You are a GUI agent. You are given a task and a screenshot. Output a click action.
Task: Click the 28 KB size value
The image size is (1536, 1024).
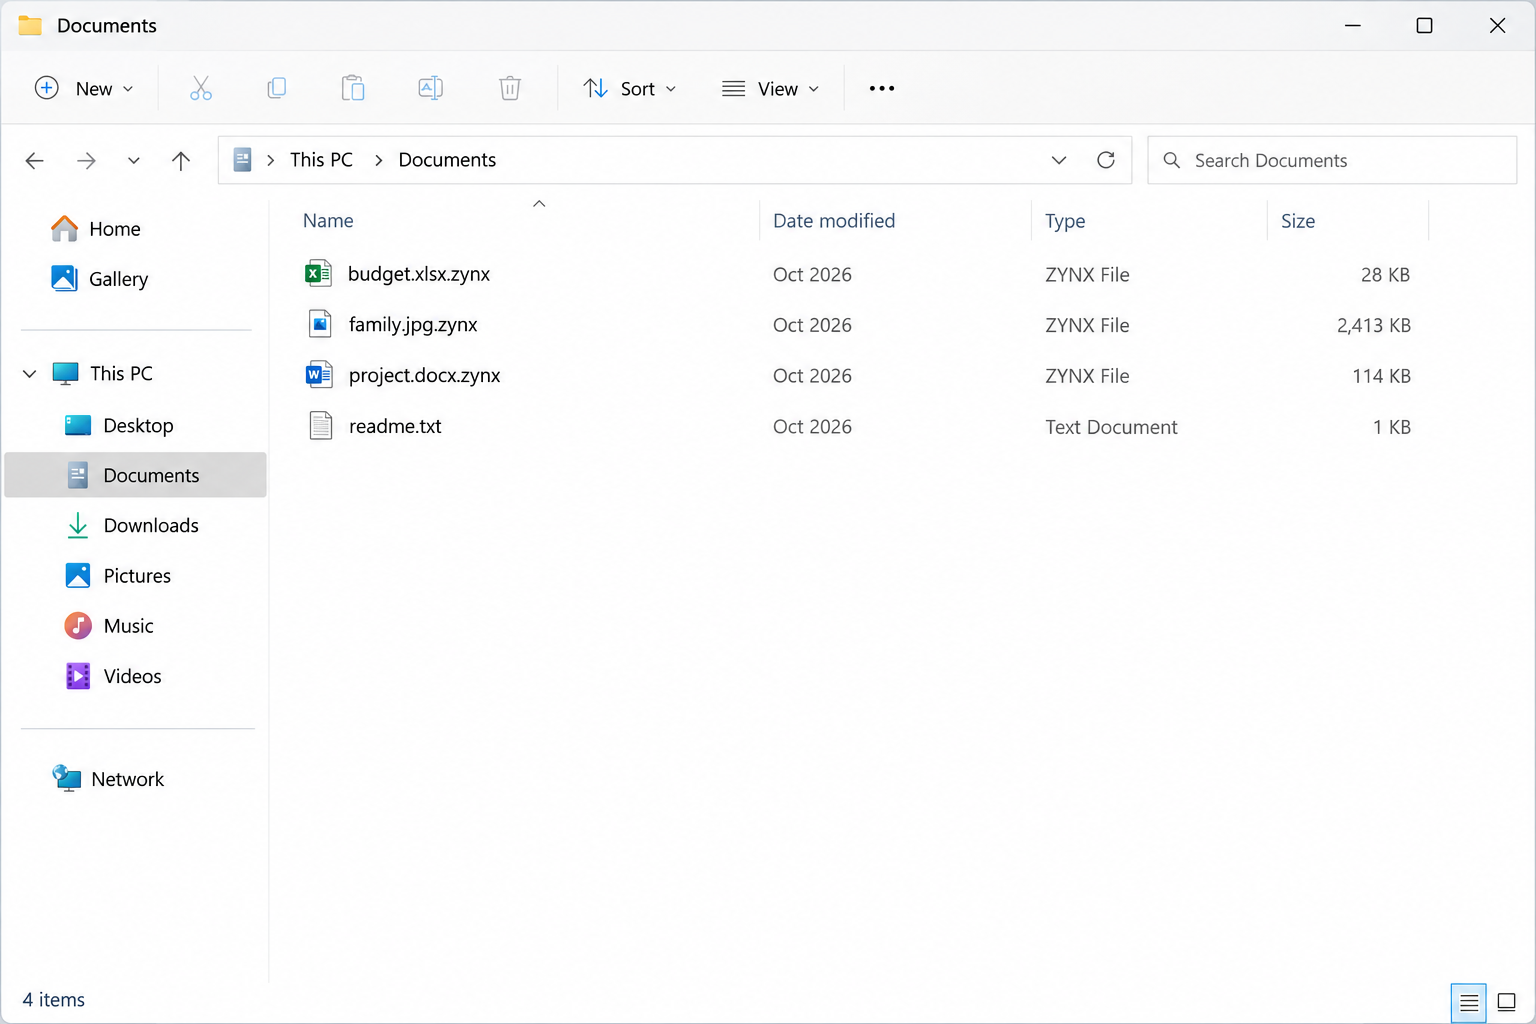[1385, 274]
